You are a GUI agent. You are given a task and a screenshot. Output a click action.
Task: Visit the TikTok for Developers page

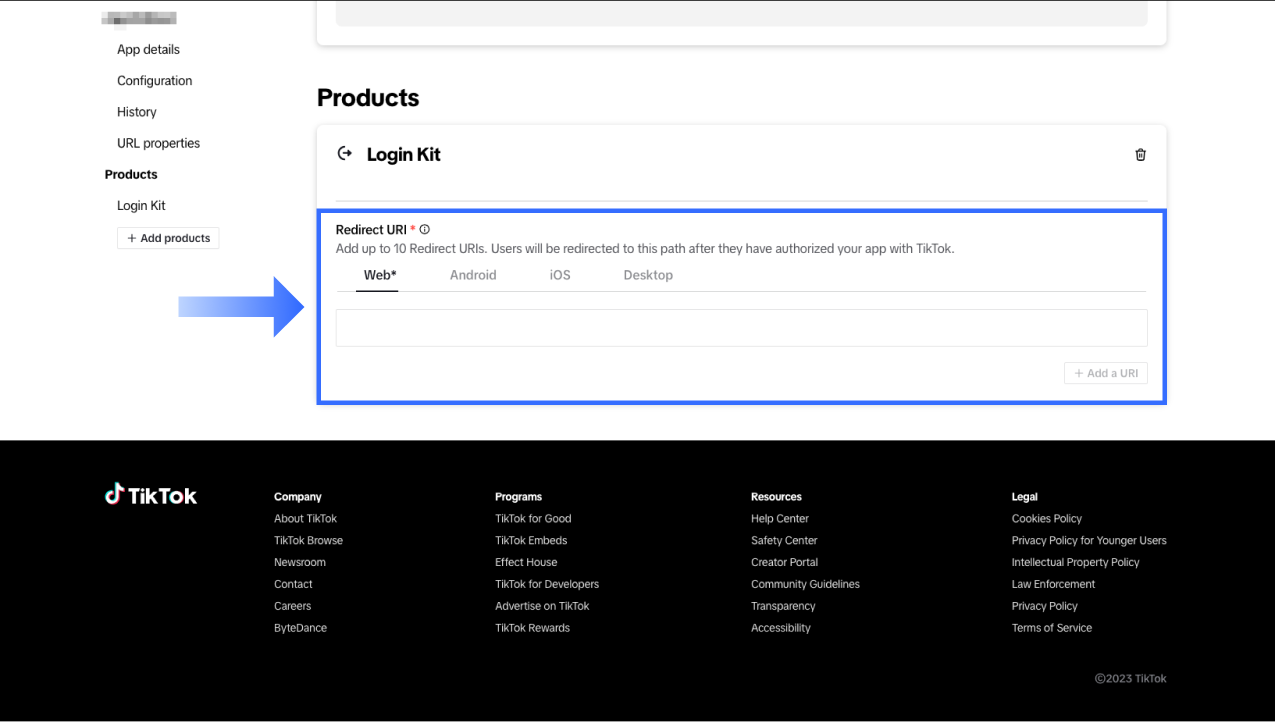pos(547,583)
